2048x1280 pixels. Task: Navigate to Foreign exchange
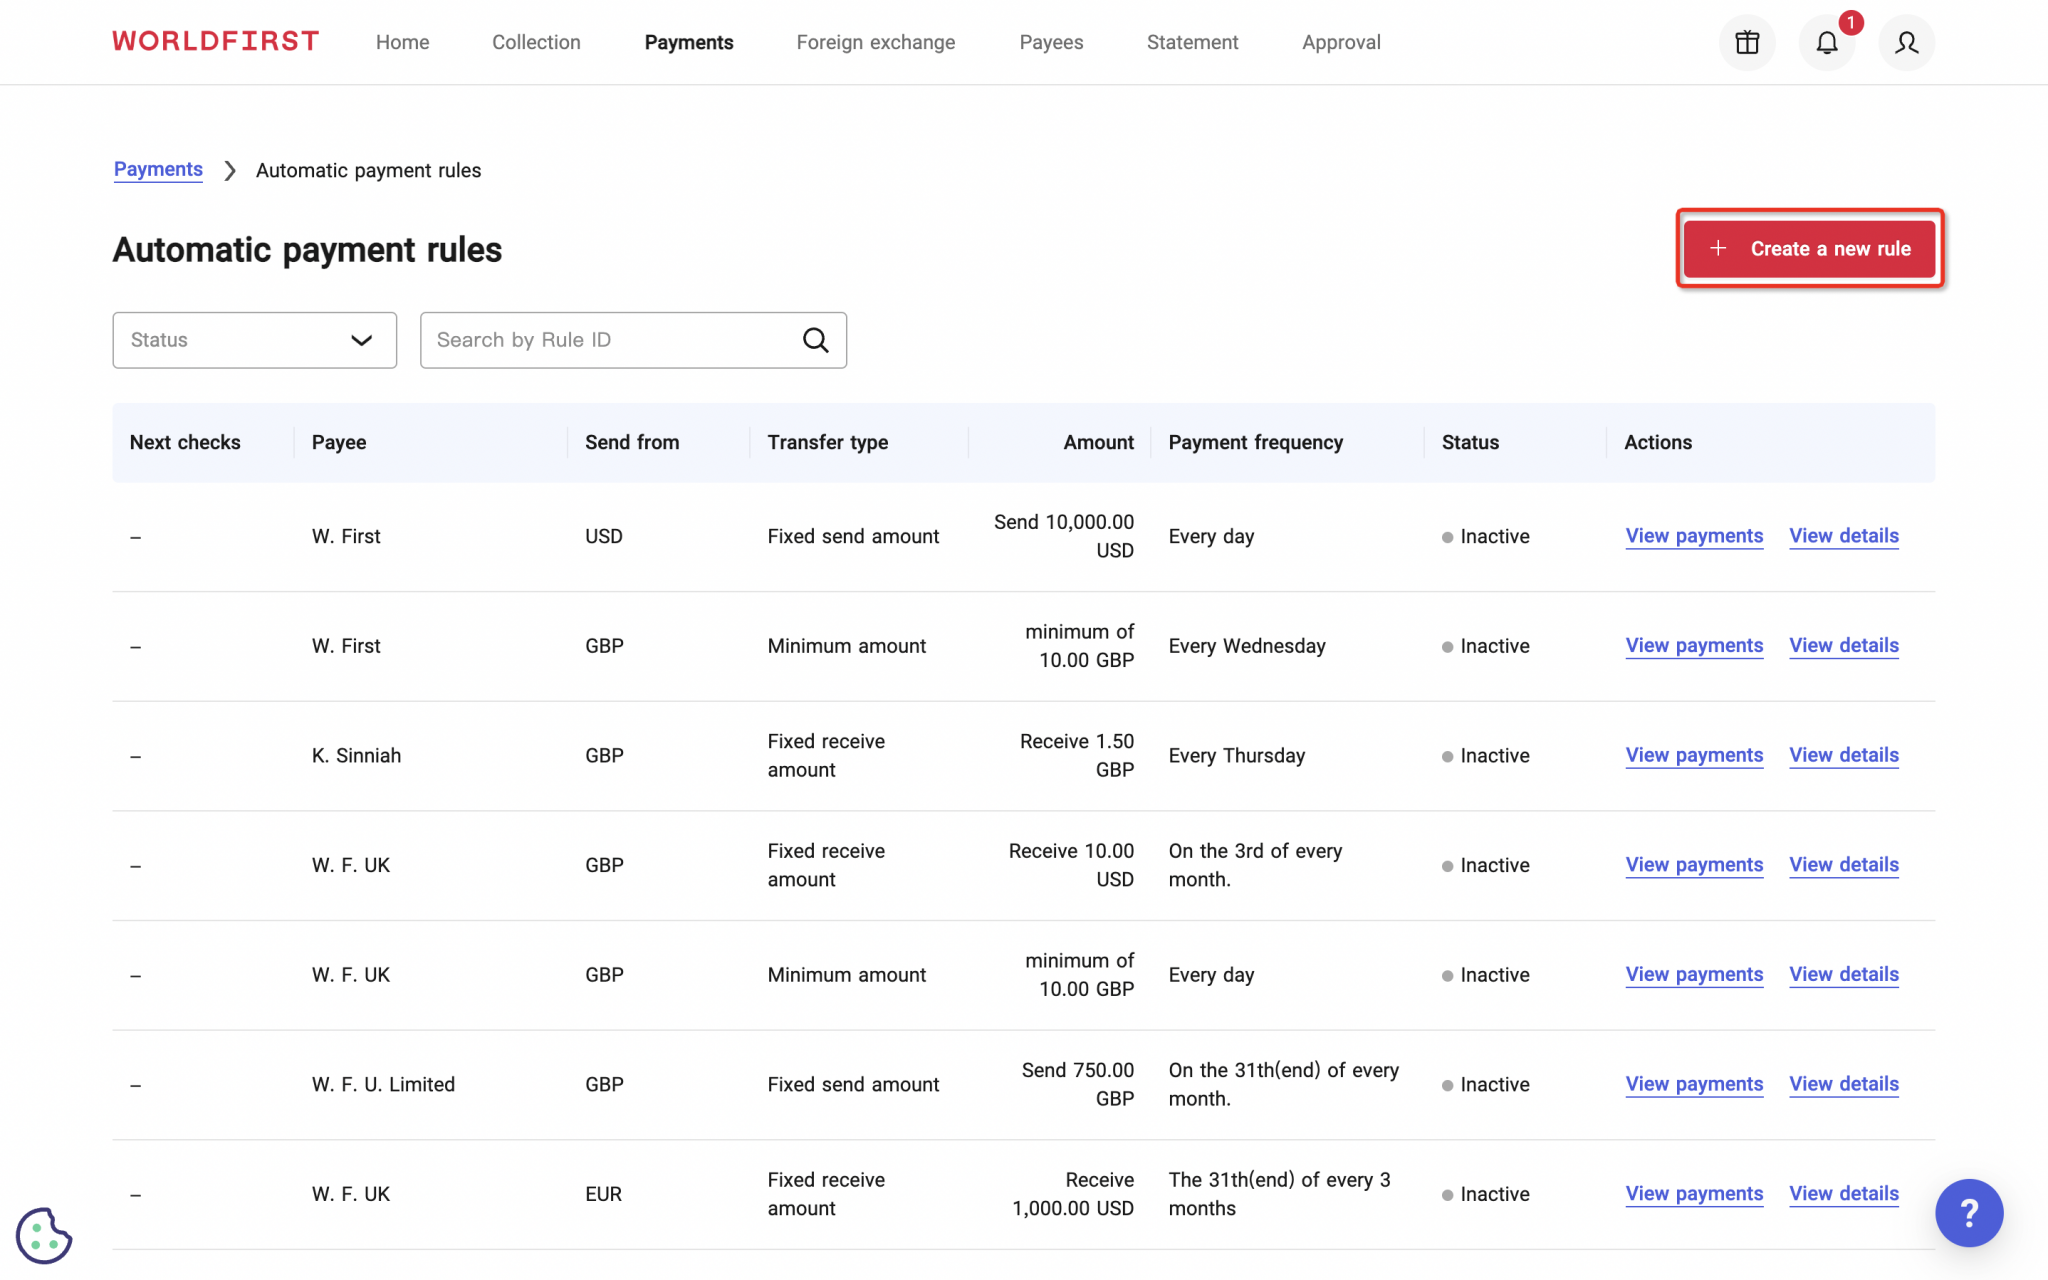click(875, 42)
